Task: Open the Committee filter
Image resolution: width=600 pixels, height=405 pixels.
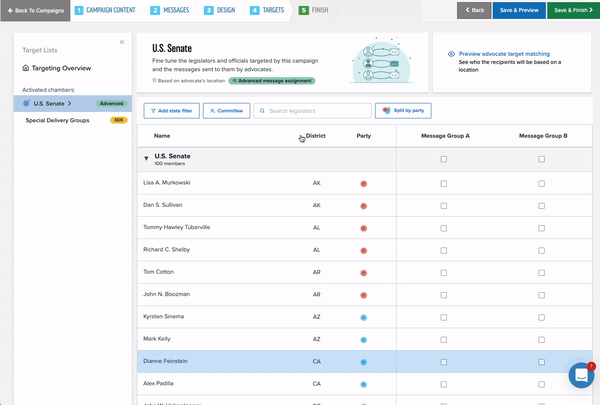Action: coord(226,111)
